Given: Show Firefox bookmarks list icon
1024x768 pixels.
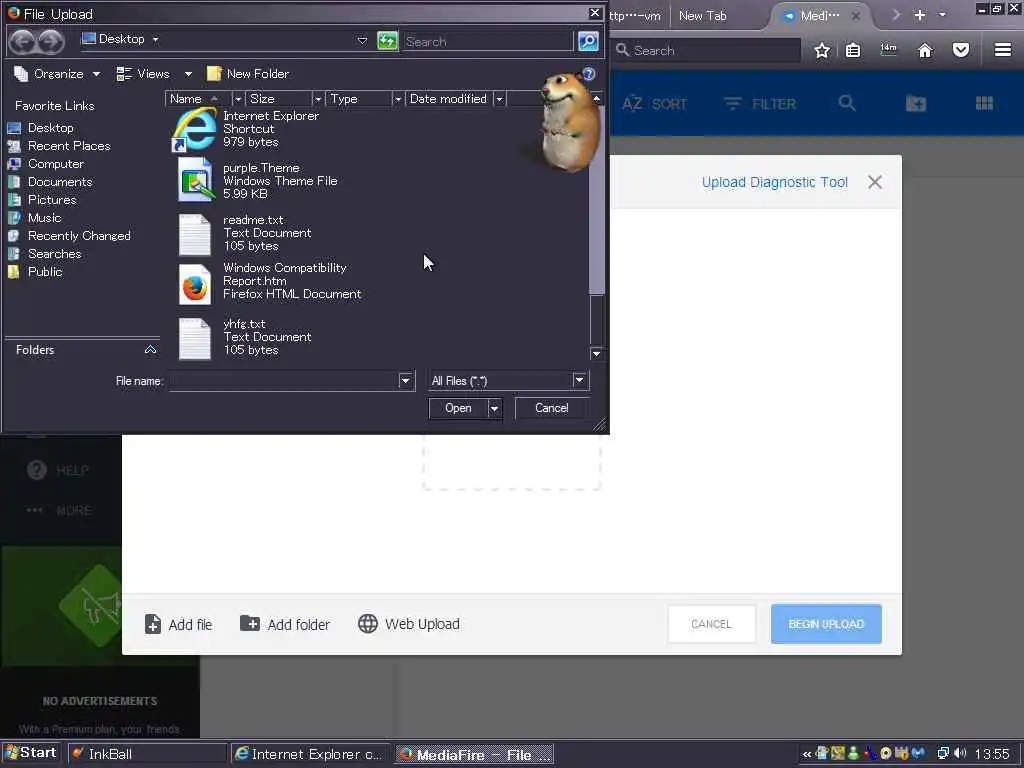Looking at the screenshot, I should pyautogui.click(x=853, y=50).
